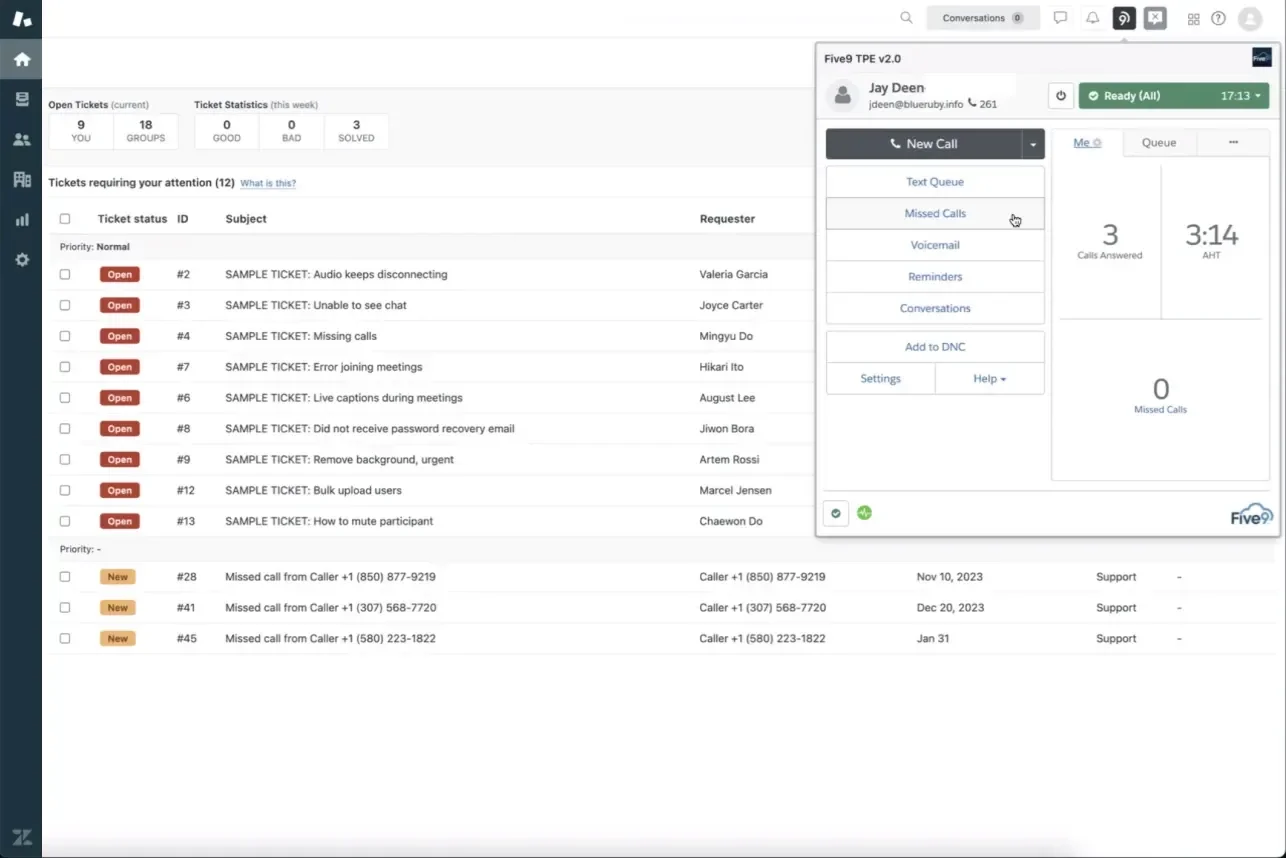
Task: Check the checkbox for ticket #2
Action: pyautogui.click(x=65, y=274)
